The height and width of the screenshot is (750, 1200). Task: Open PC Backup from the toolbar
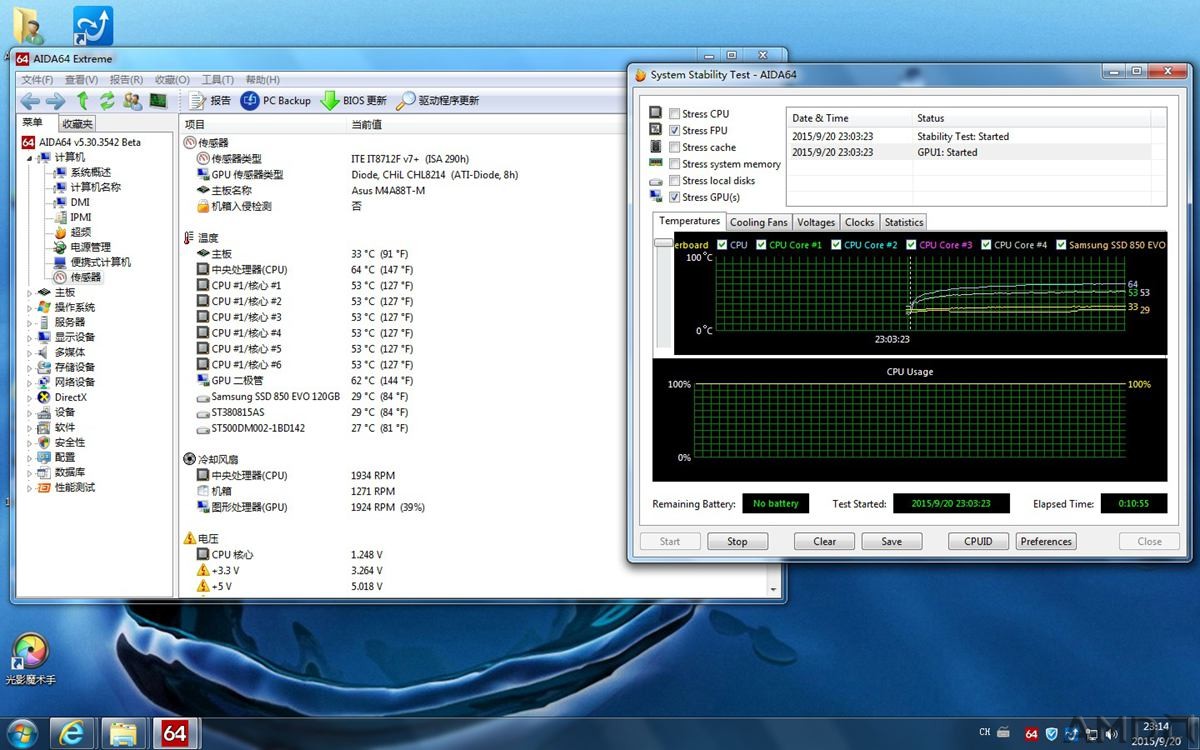pyautogui.click(x=276, y=101)
